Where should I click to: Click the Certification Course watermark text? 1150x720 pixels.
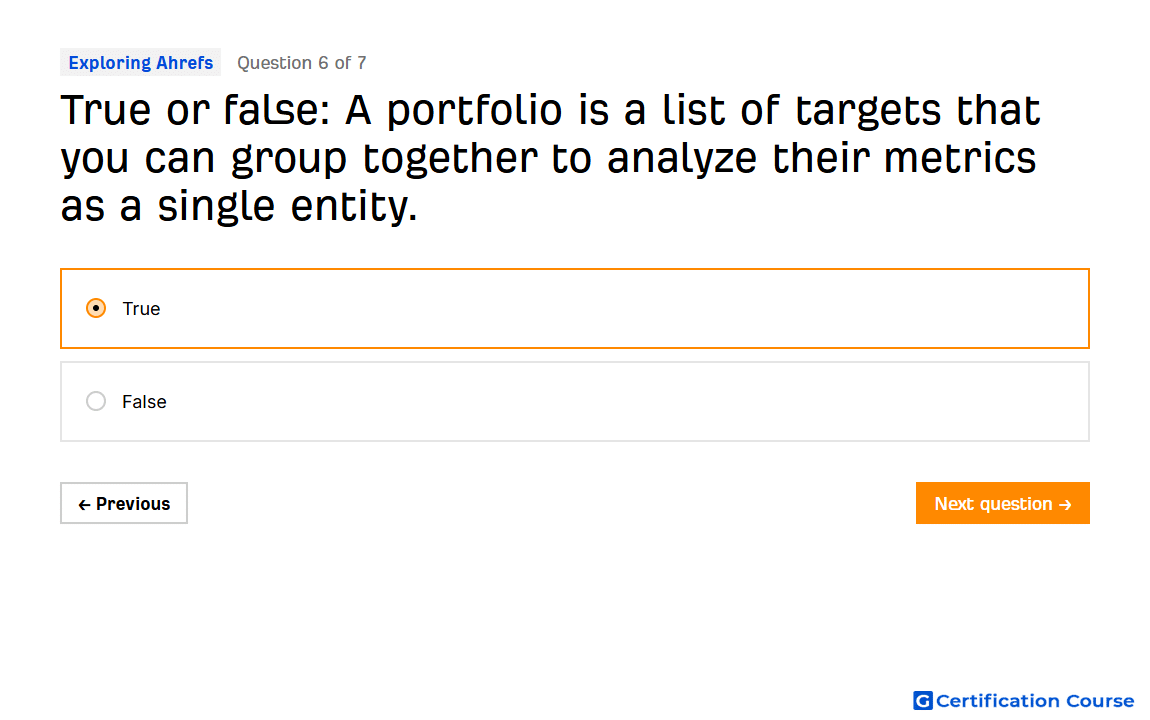(1034, 701)
